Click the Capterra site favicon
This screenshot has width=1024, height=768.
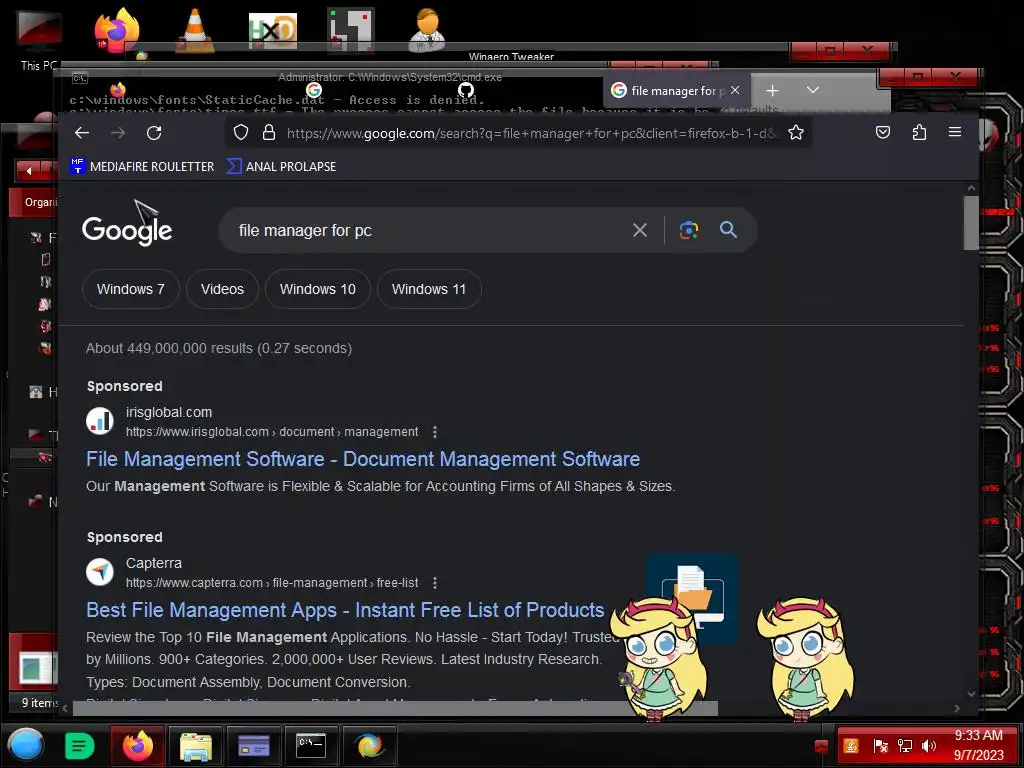100,572
